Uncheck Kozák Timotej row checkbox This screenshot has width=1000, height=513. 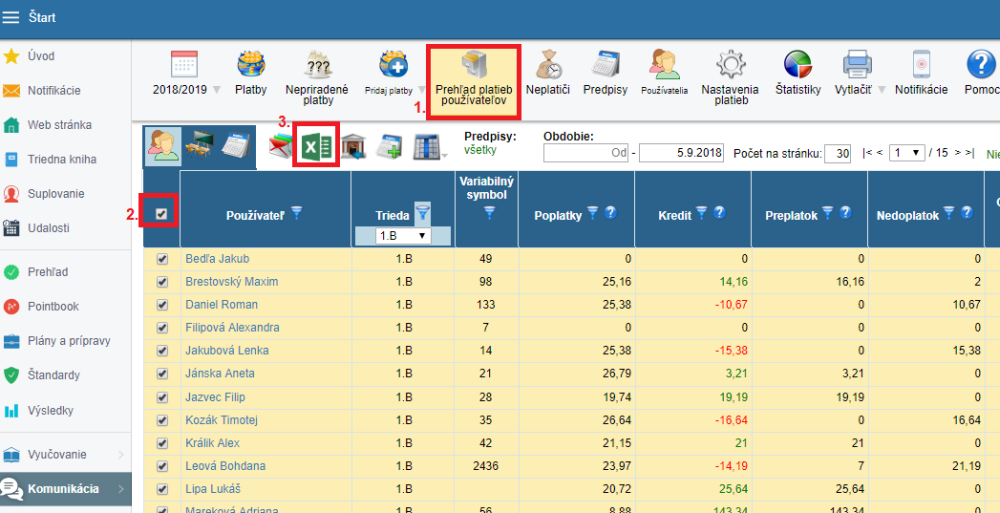(x=162, y=420)
